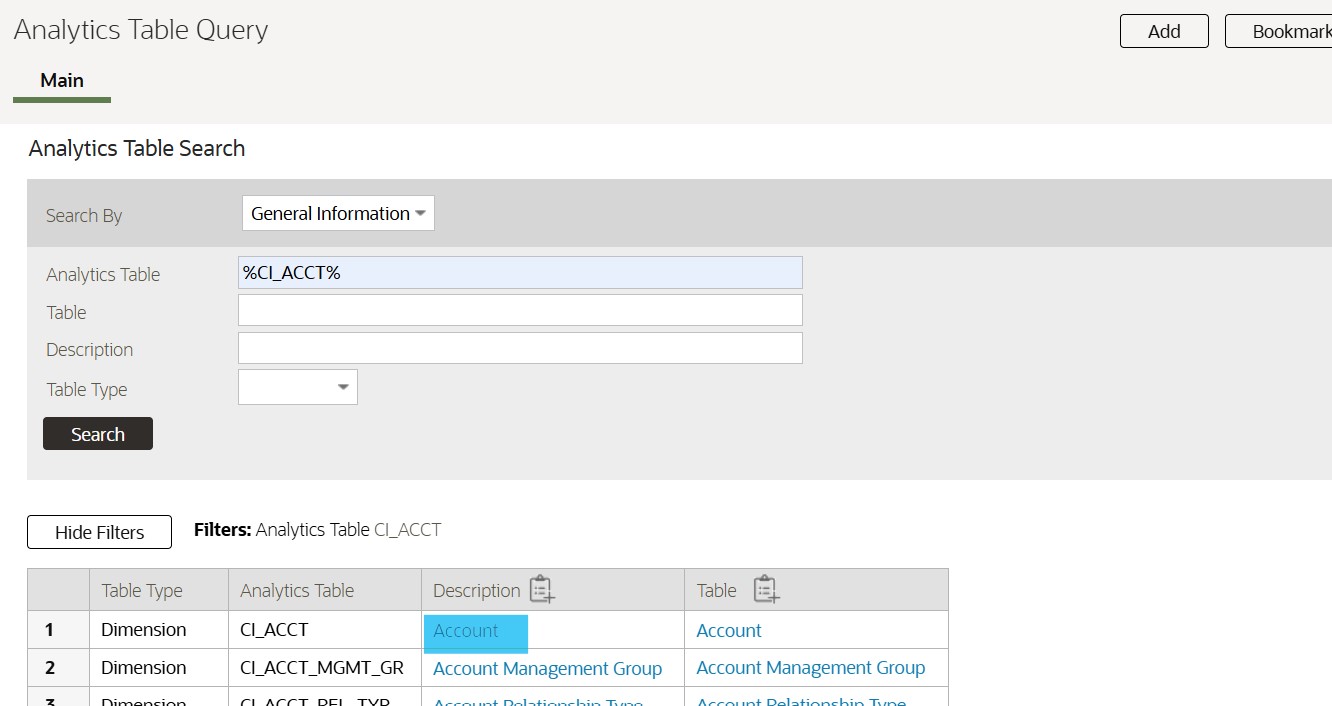1332x706 pixels.
Task: Click the Search button
Action: coord(98,434)
